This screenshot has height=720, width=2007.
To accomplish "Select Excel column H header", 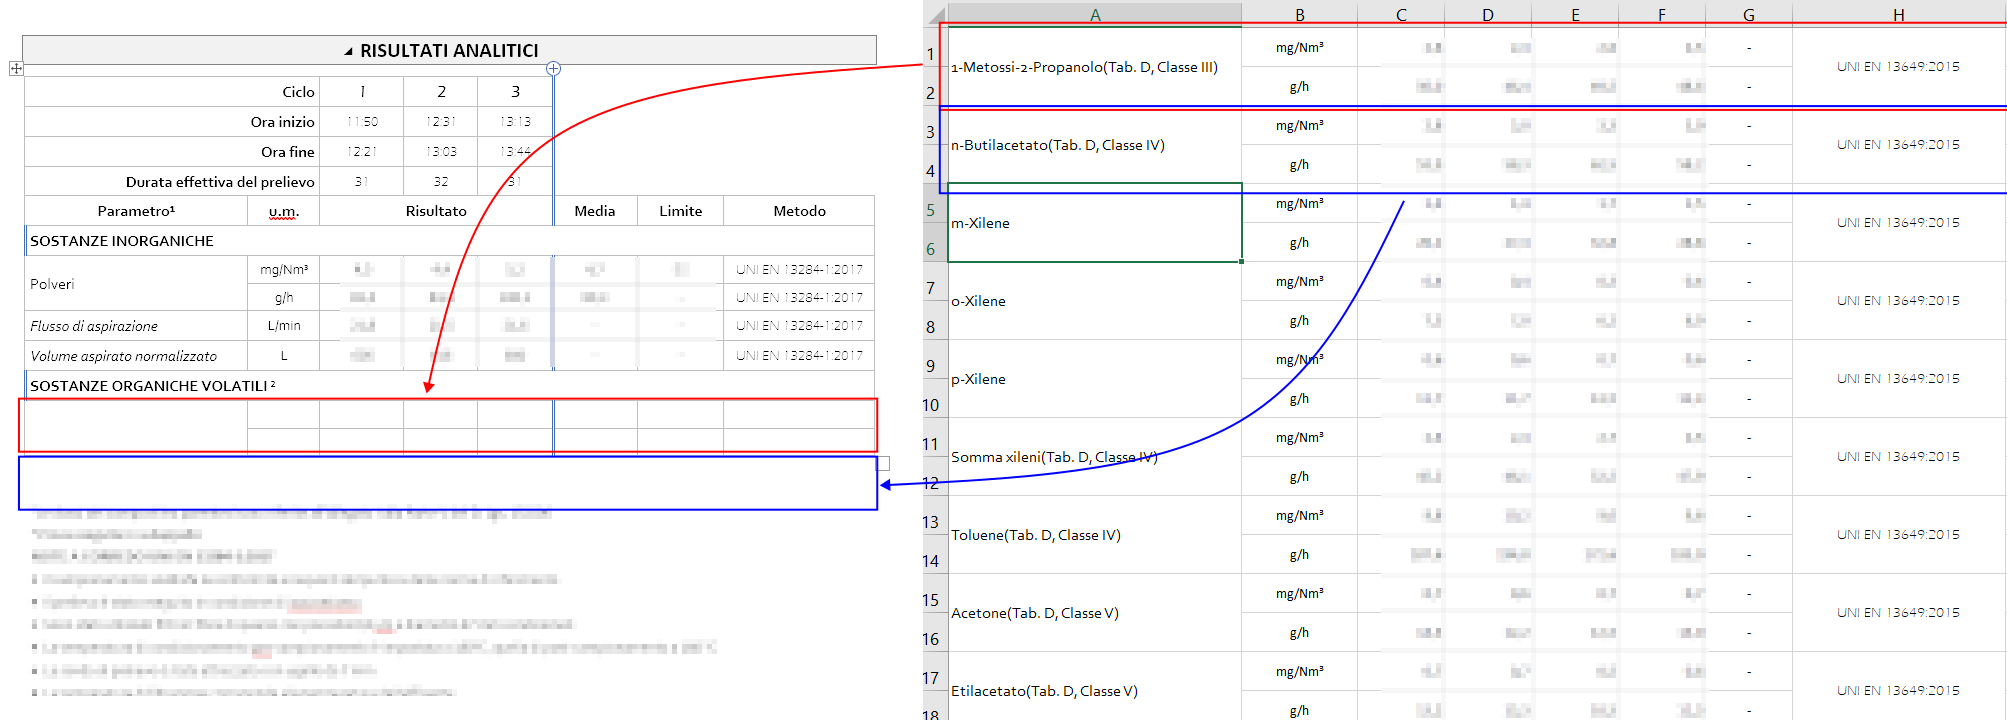I will pos(1898,15).
